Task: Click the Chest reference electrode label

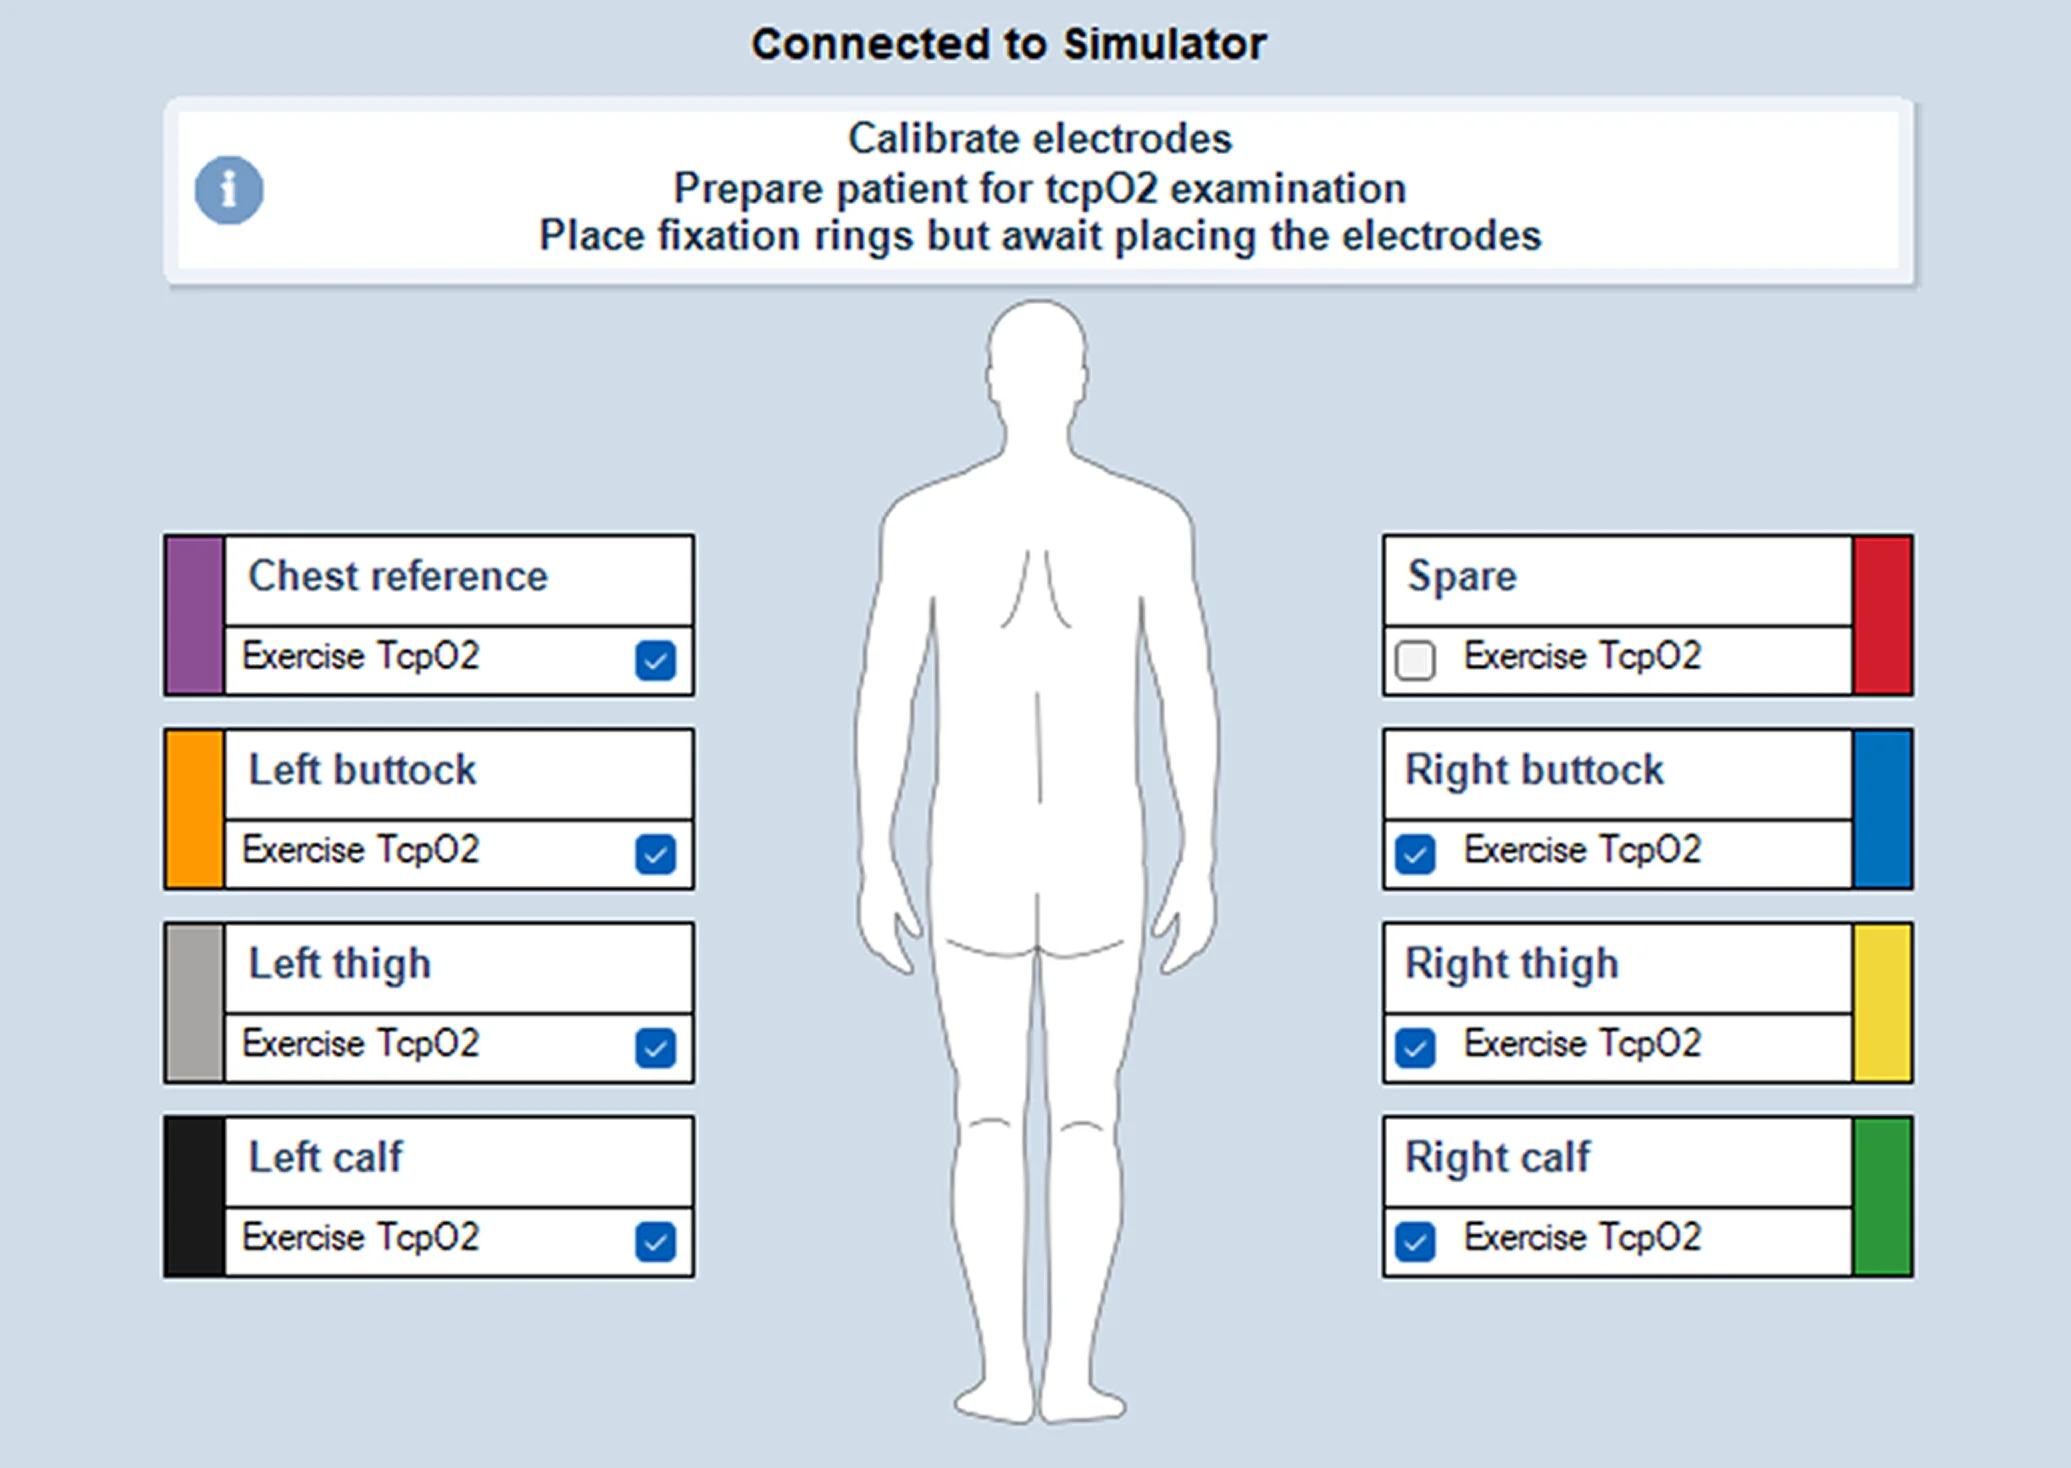Action: (x=398, y=577)
